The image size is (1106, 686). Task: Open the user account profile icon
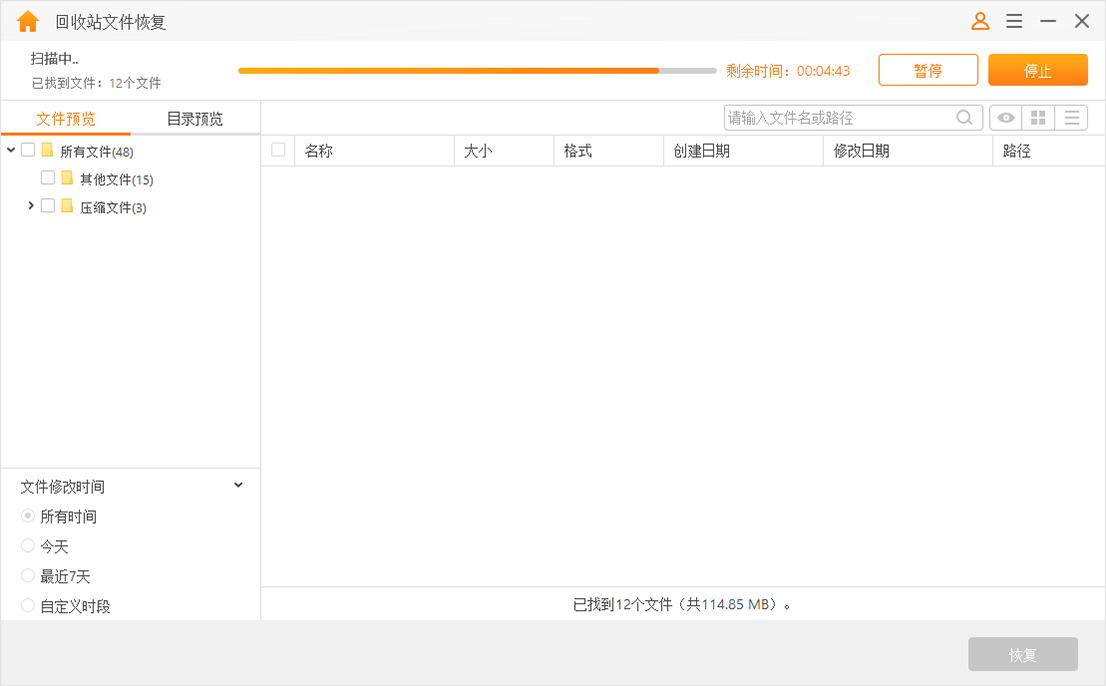click(980, 21)
